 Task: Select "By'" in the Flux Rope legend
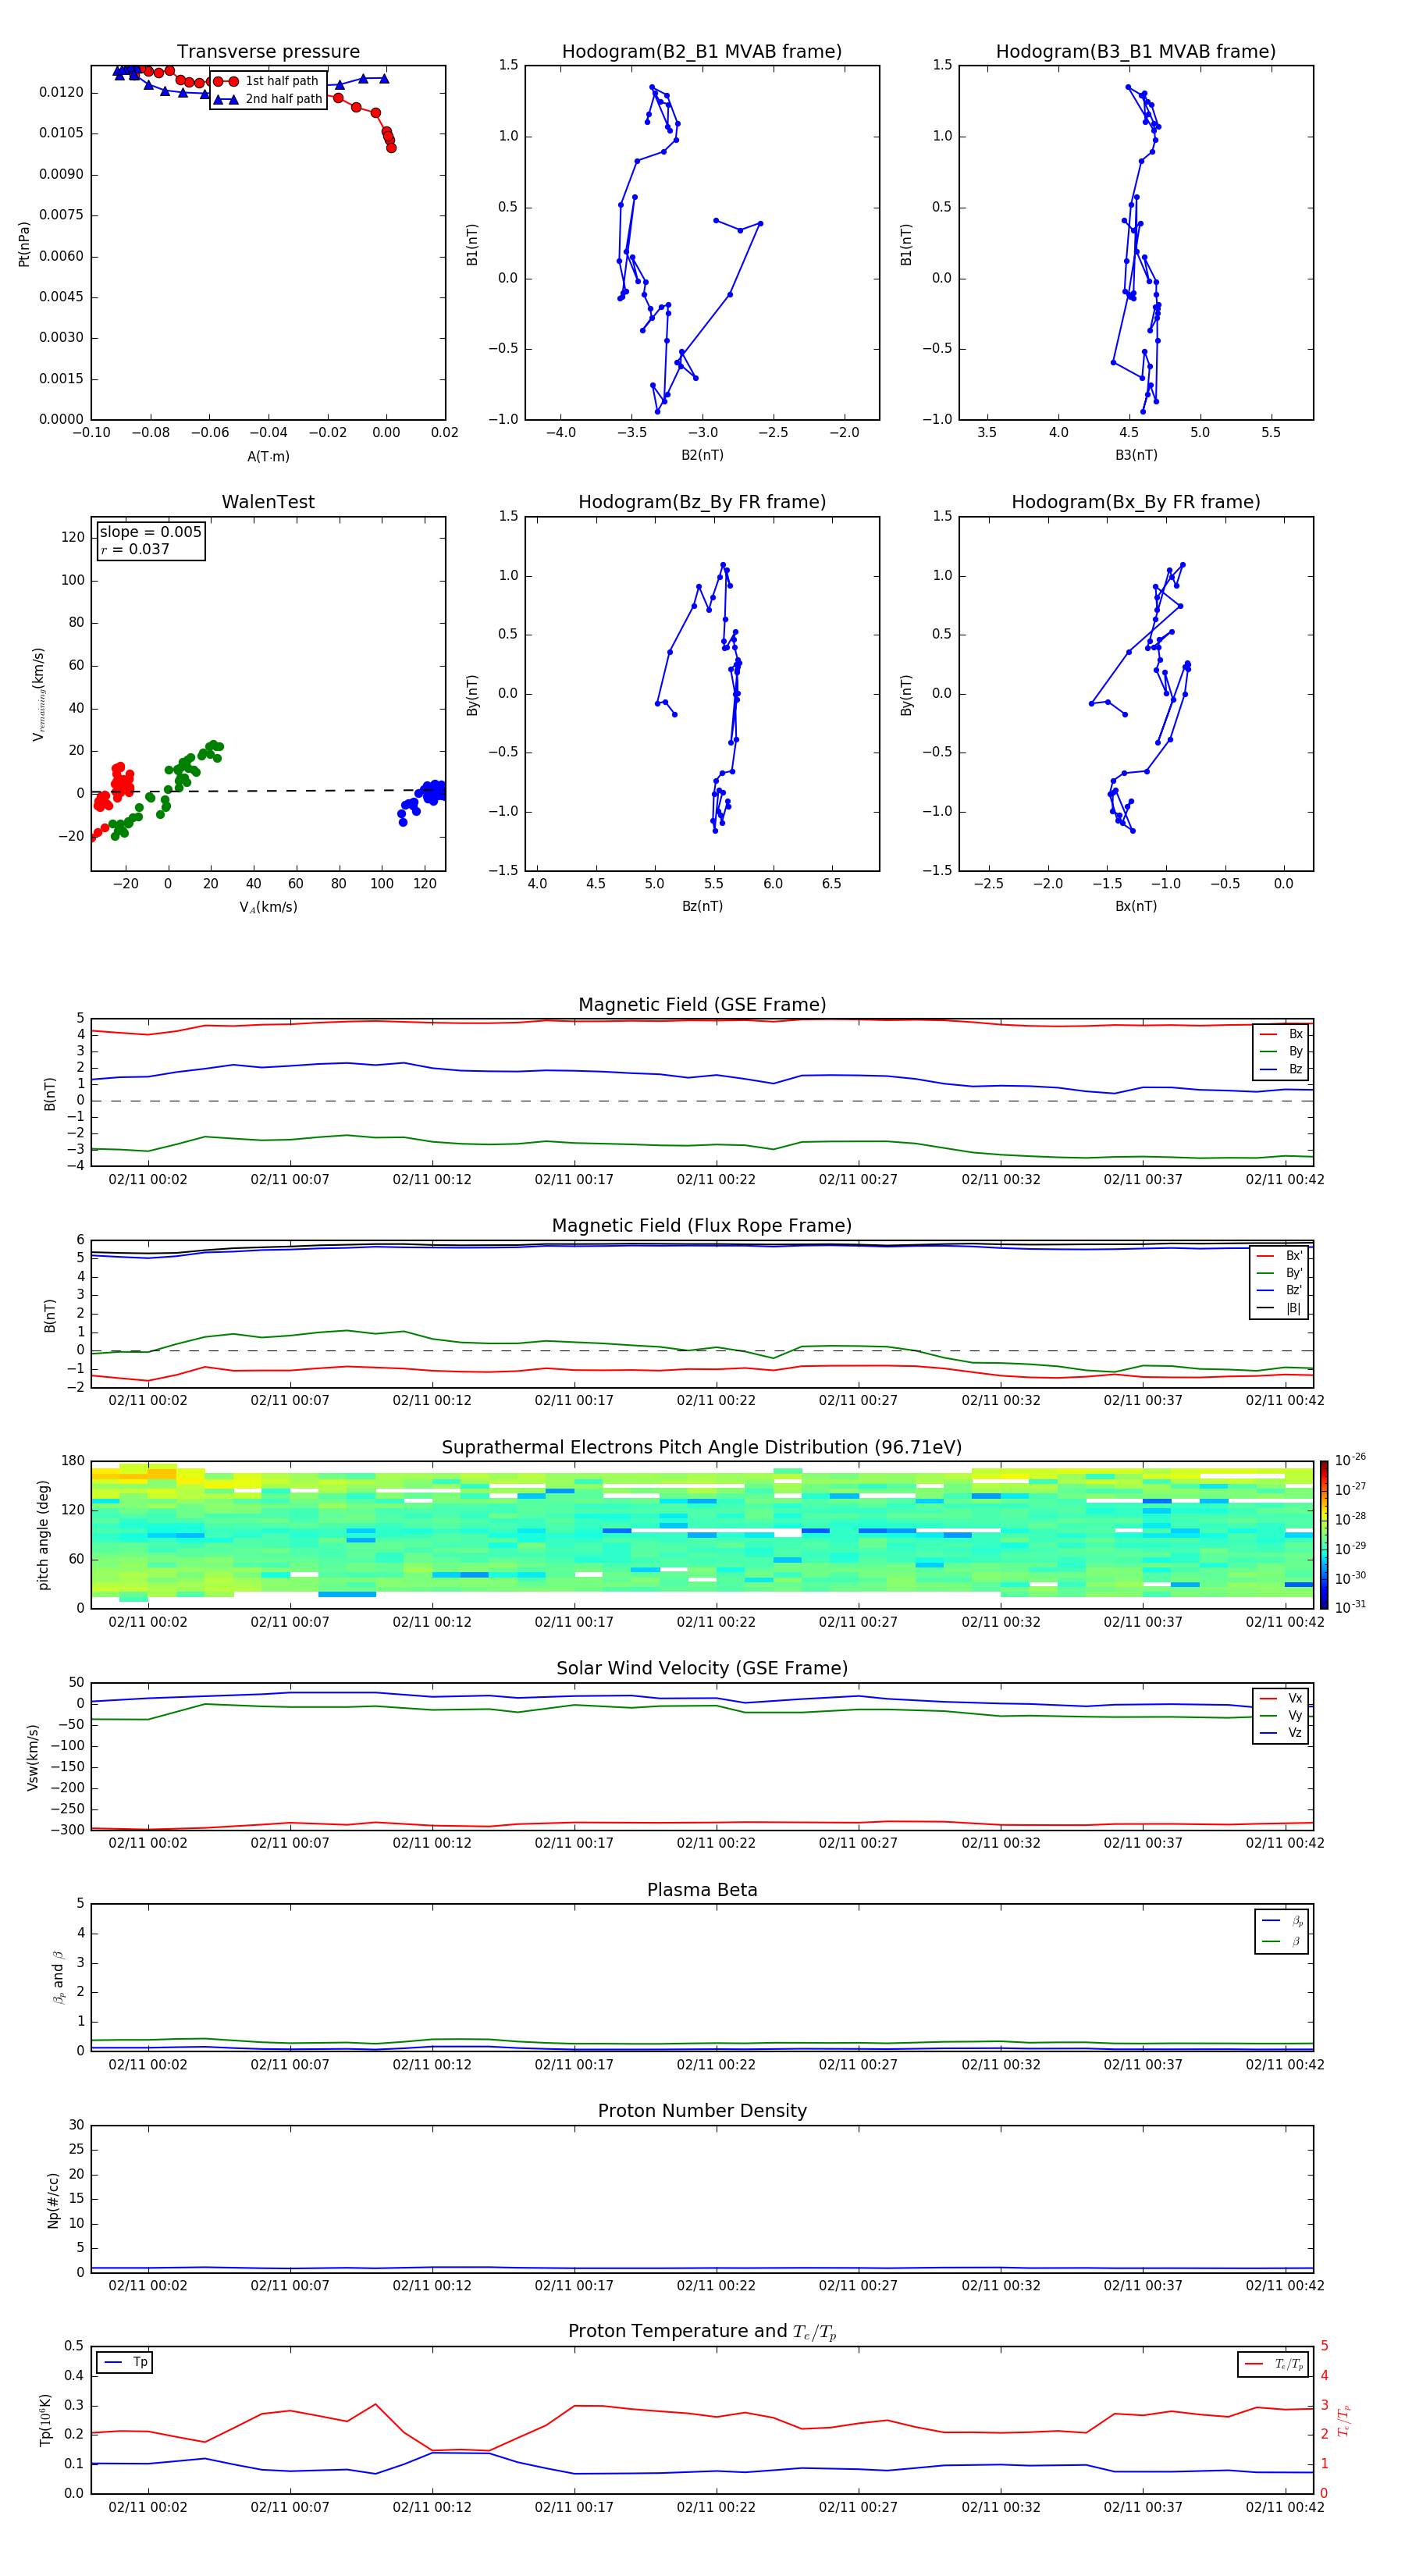1280,1273
